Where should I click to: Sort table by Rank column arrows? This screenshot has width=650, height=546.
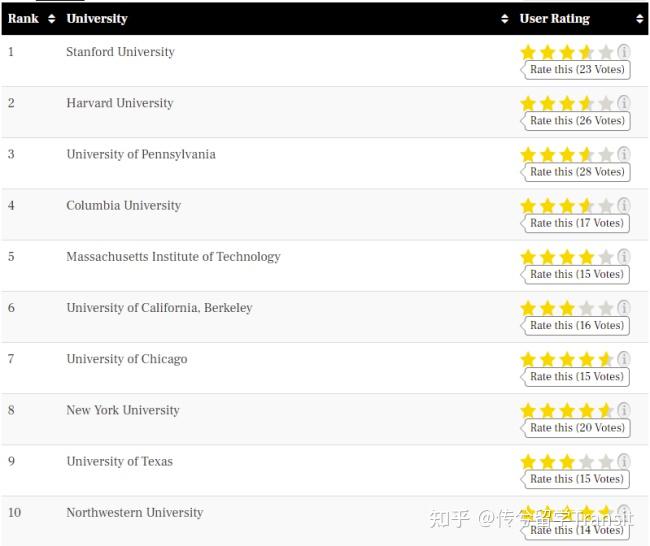[51, 19]
